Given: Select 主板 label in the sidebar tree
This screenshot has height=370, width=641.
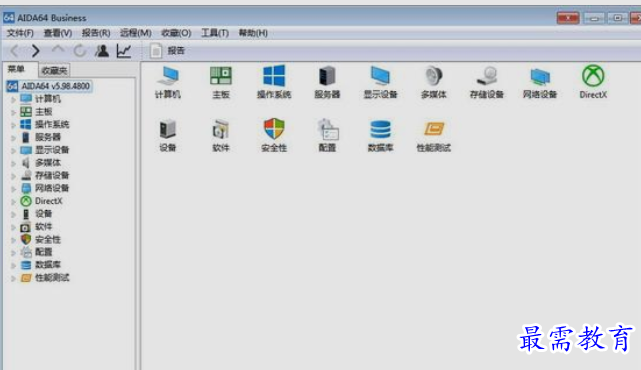Looking at the screenshot, I should (x=44, y=112).
